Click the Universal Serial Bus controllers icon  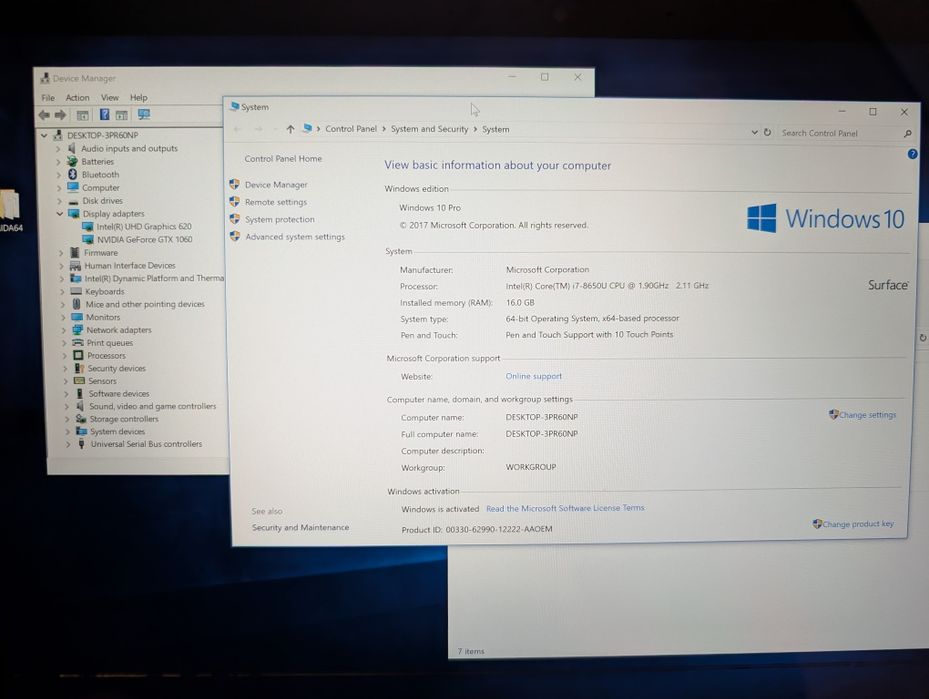pyautogui.click(x=81, y=444)
